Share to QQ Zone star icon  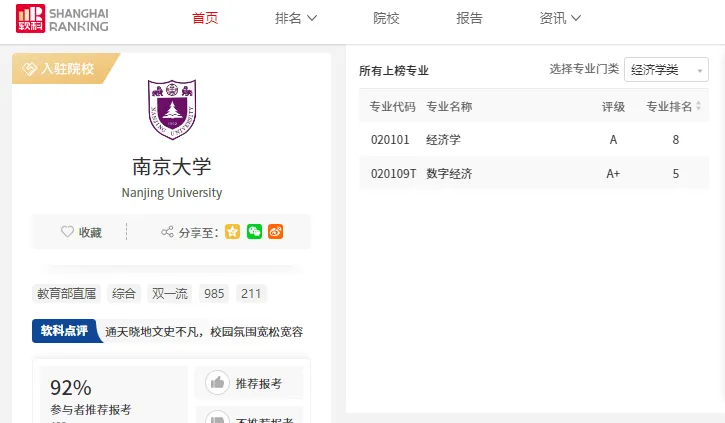tap(233, 232)
